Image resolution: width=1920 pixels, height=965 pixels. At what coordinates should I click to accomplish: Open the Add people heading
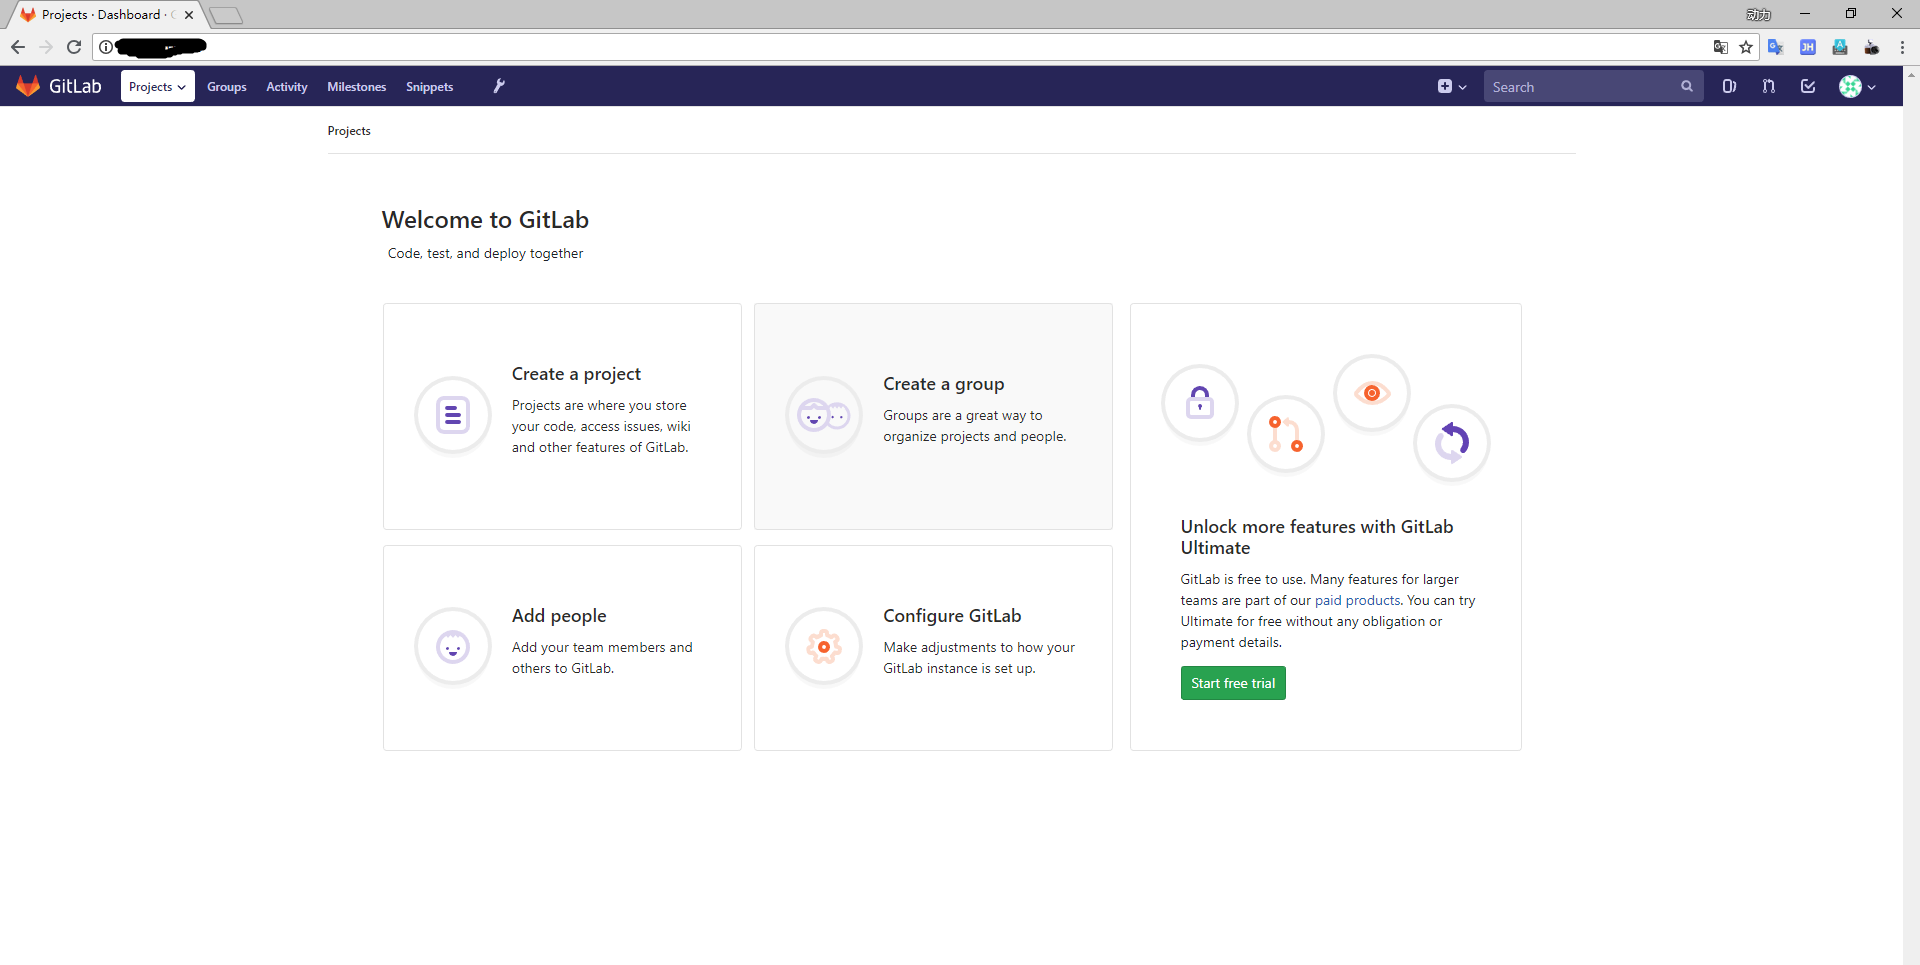point(559,616)
